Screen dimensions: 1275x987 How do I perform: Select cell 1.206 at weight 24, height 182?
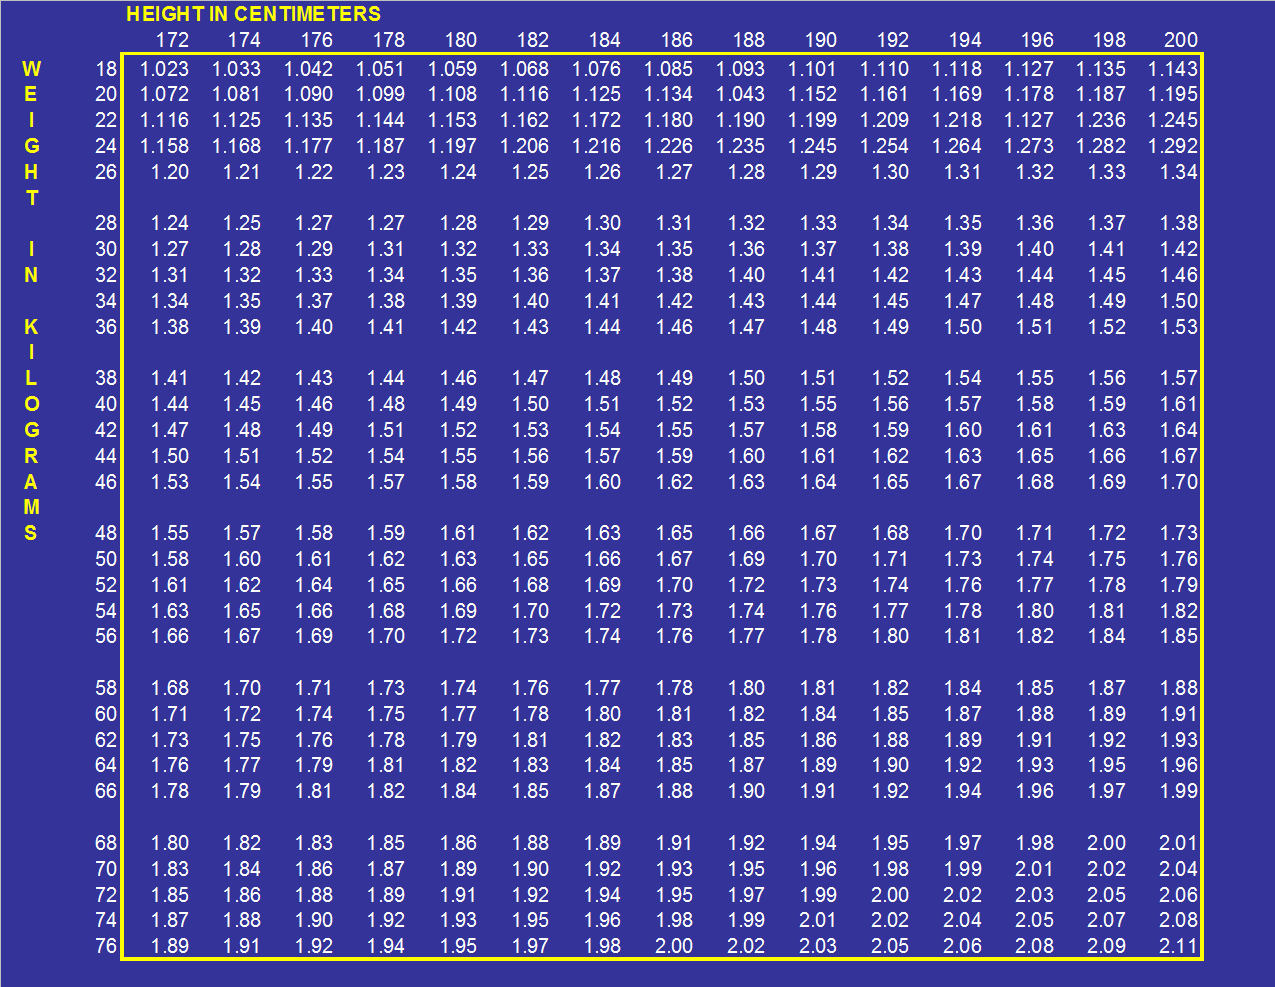pos(524,146)
